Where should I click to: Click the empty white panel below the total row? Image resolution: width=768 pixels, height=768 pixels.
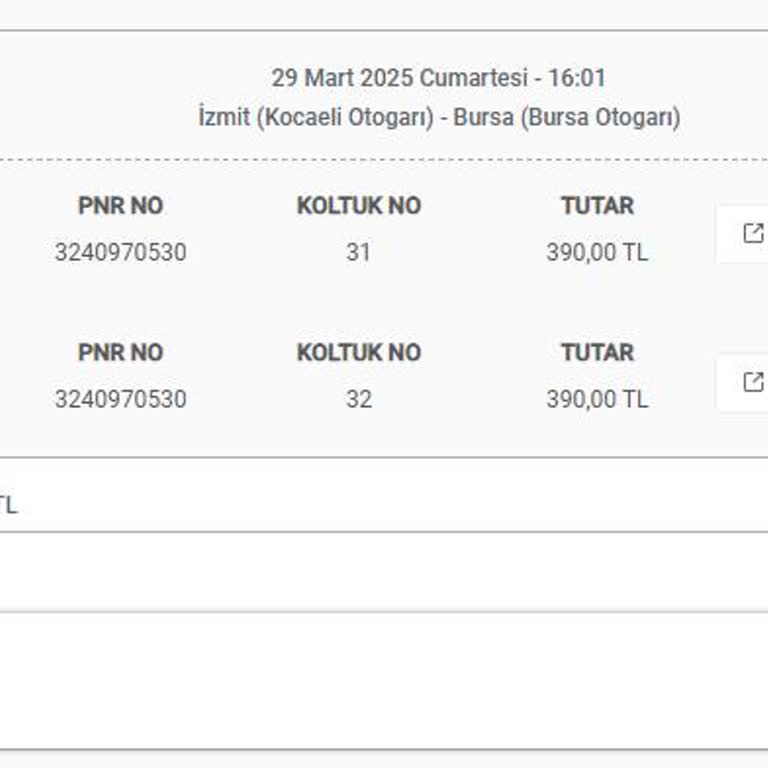pos(384,680)
